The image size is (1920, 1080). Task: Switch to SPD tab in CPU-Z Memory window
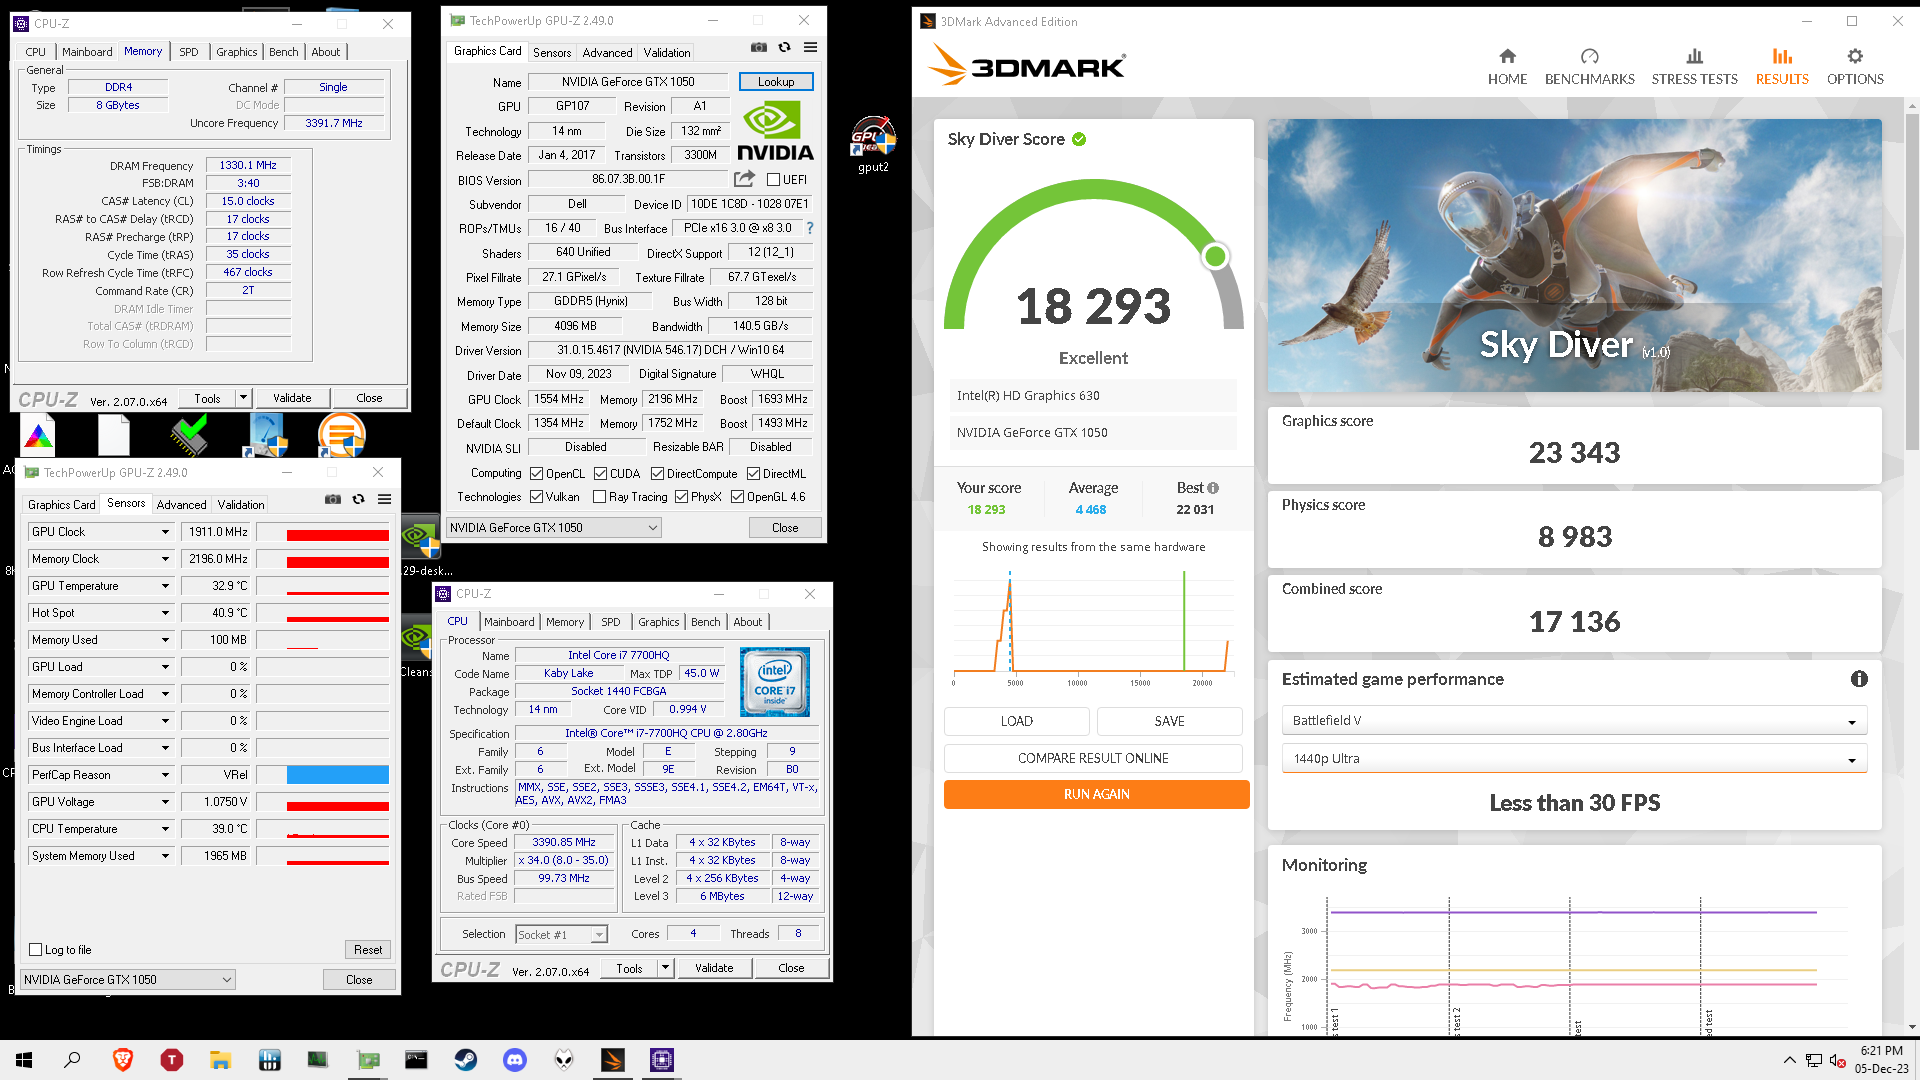(189, 52)
